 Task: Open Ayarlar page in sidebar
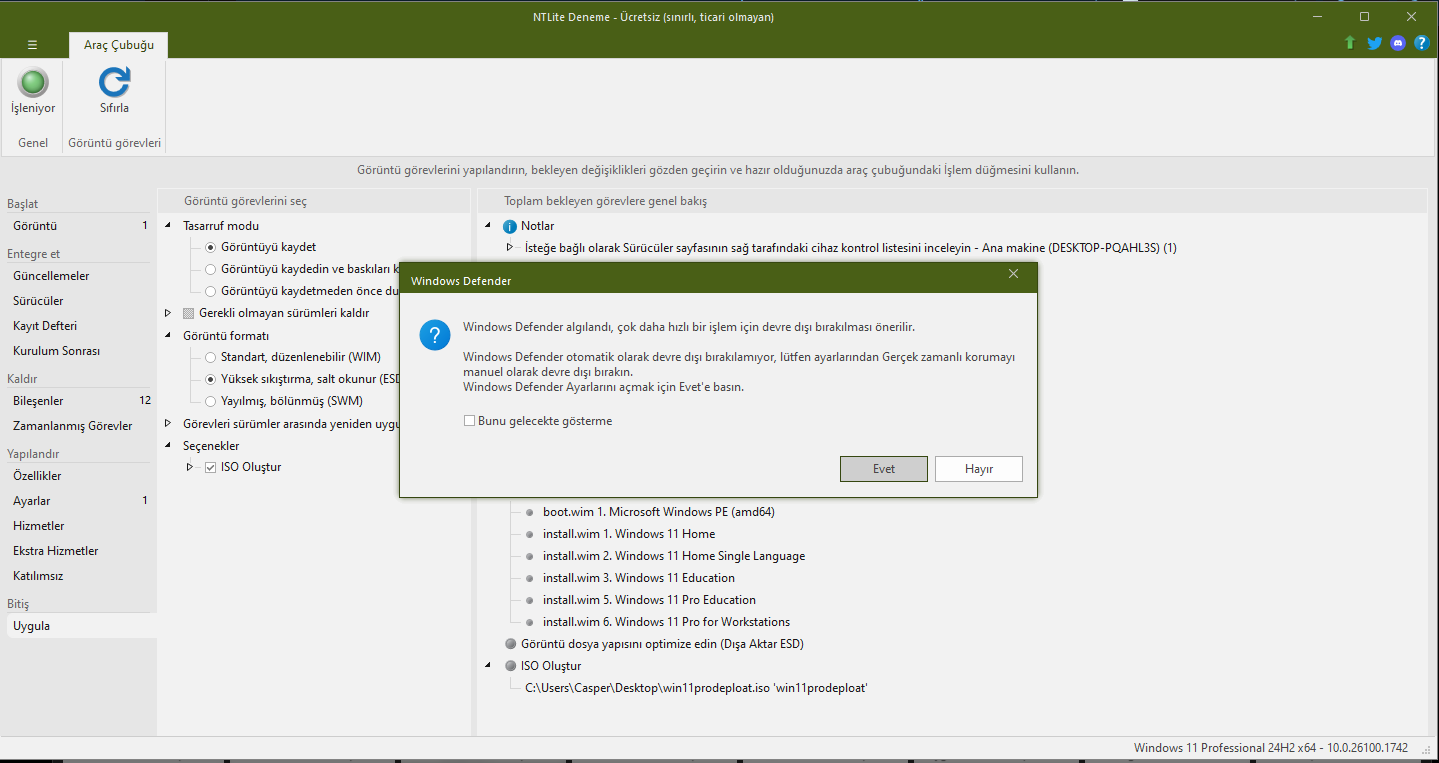[x=79, y=501]
